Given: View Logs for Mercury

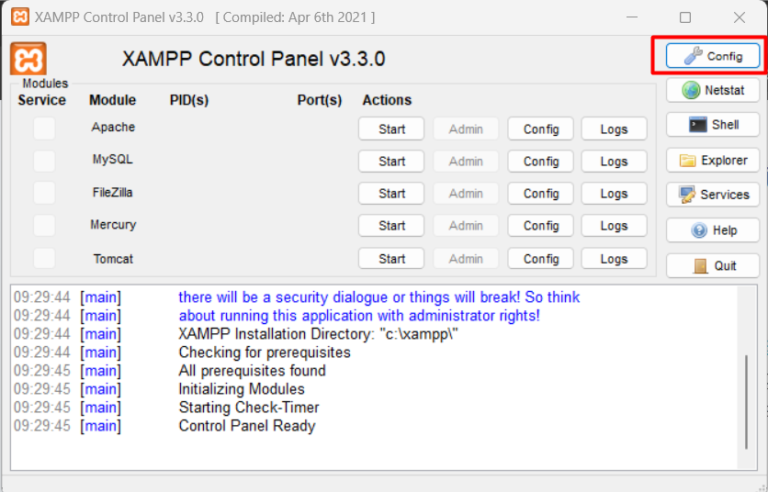Looking at the screenshot, I should pyautogui.click(x=614, y=226).
